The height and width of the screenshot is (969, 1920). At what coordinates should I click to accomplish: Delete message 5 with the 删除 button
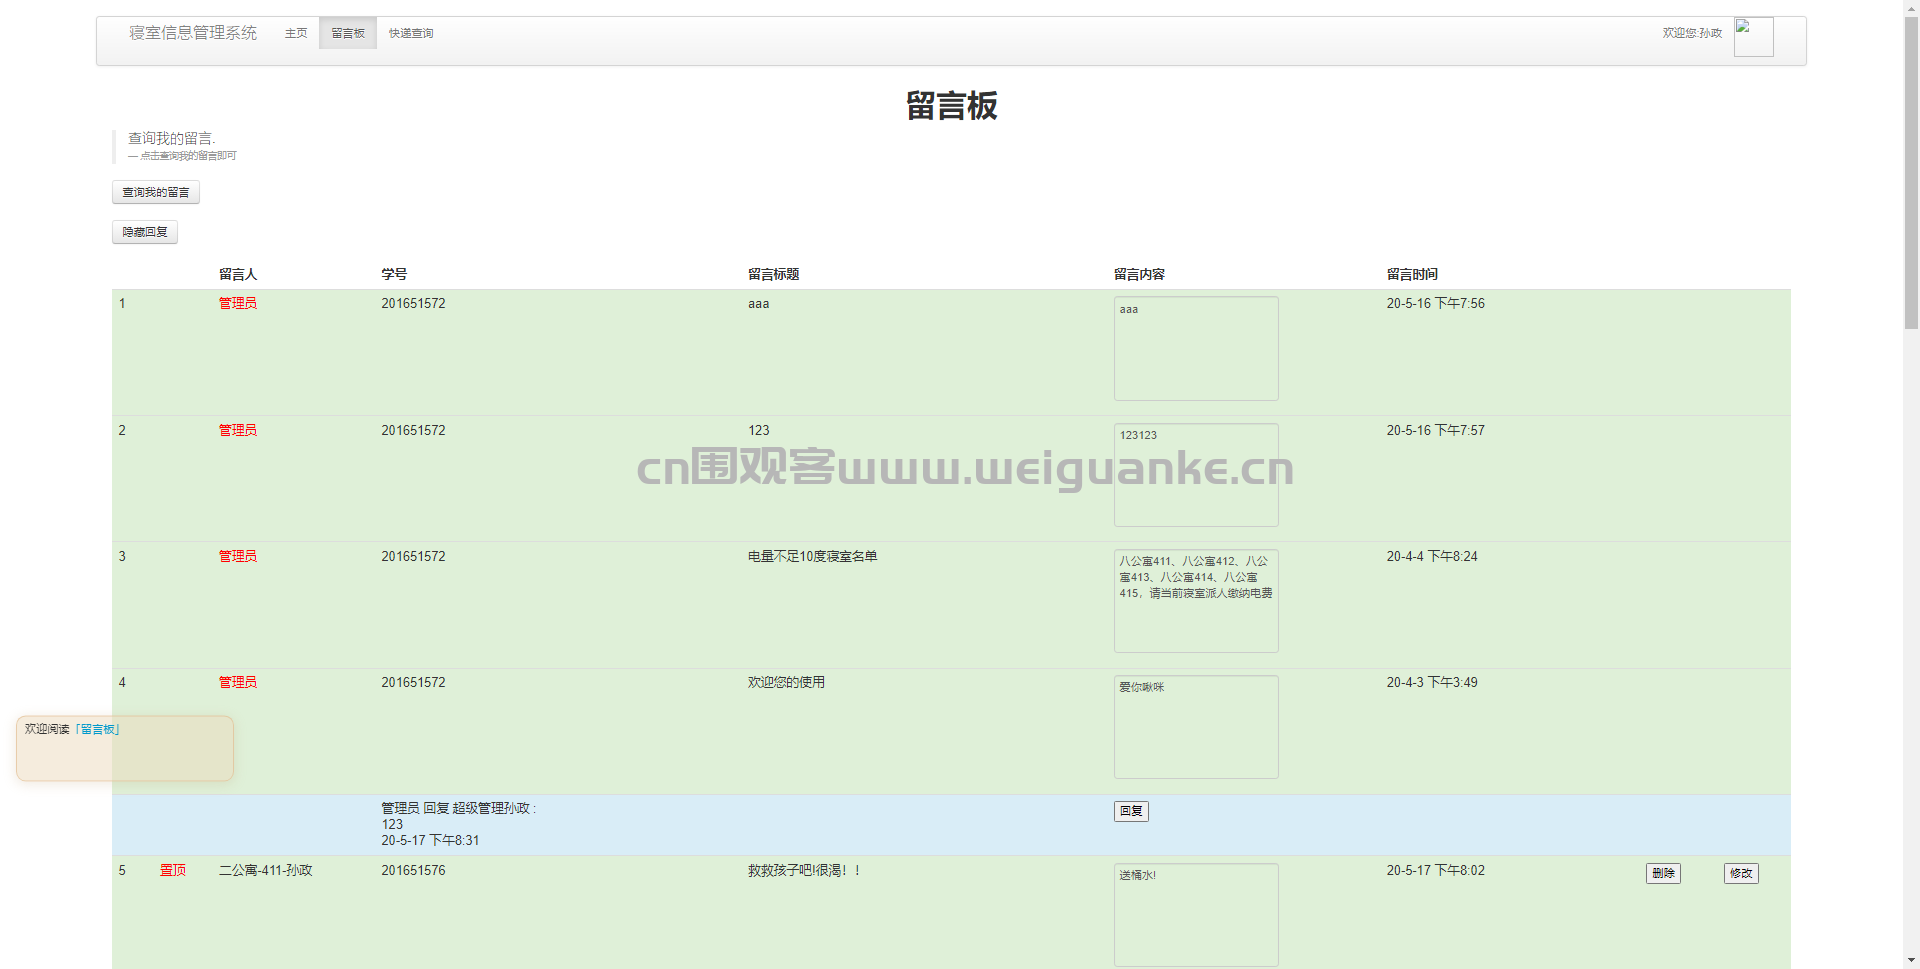tap(1663, 873)
